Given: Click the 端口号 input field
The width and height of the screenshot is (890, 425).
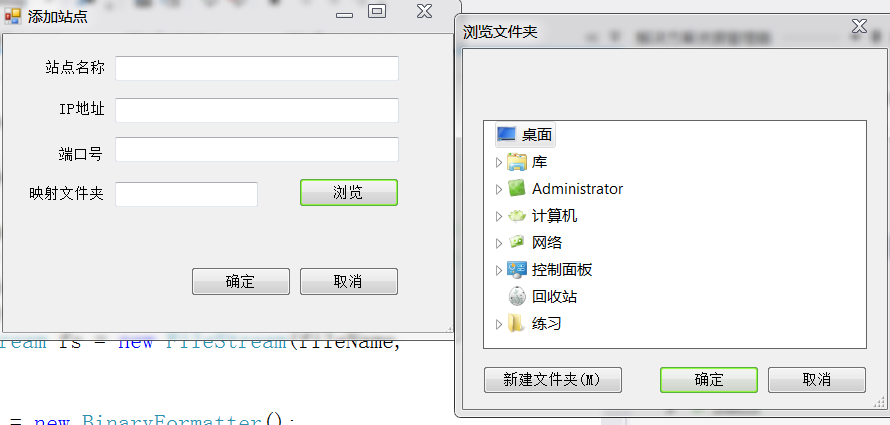Looking at the screenshot, I should coord(257,149).
